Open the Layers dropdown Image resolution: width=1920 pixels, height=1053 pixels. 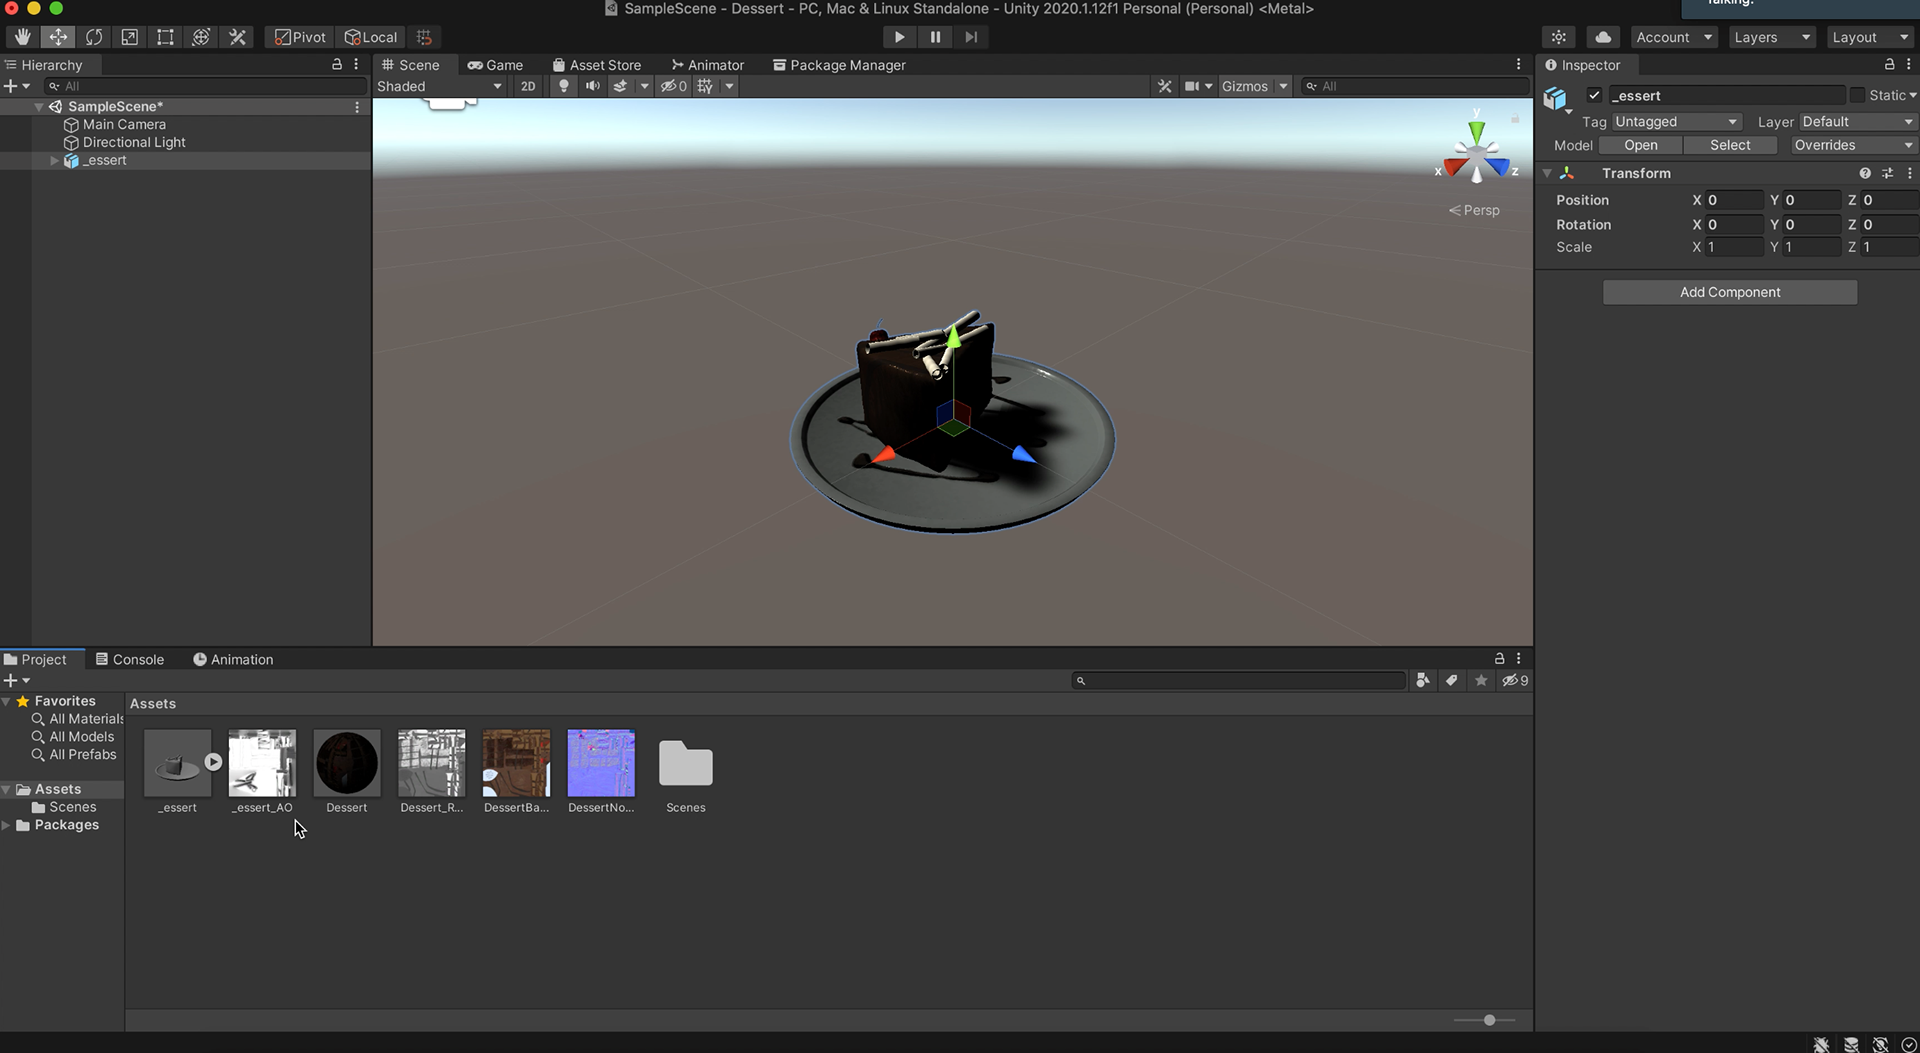[1771, 37]
